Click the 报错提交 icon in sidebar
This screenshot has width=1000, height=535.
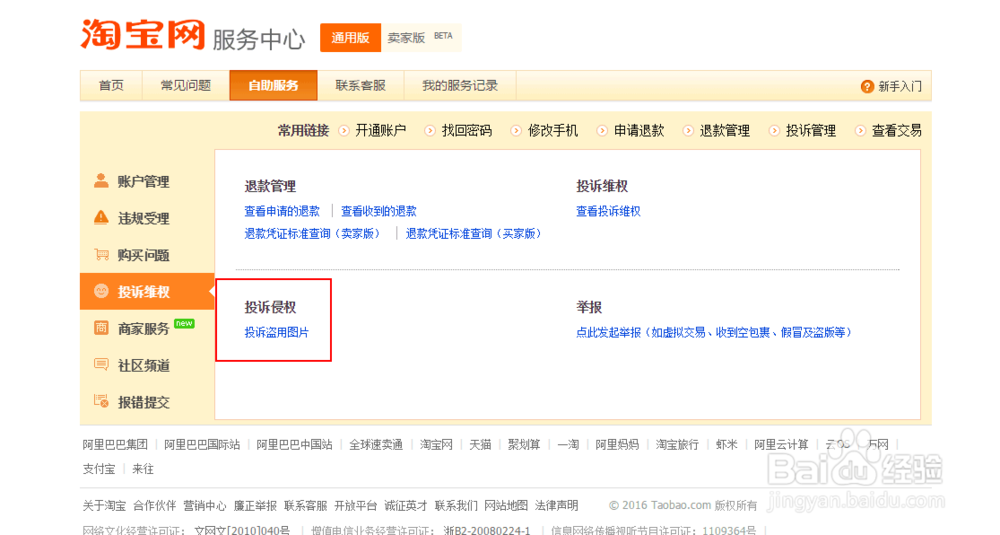101,402
